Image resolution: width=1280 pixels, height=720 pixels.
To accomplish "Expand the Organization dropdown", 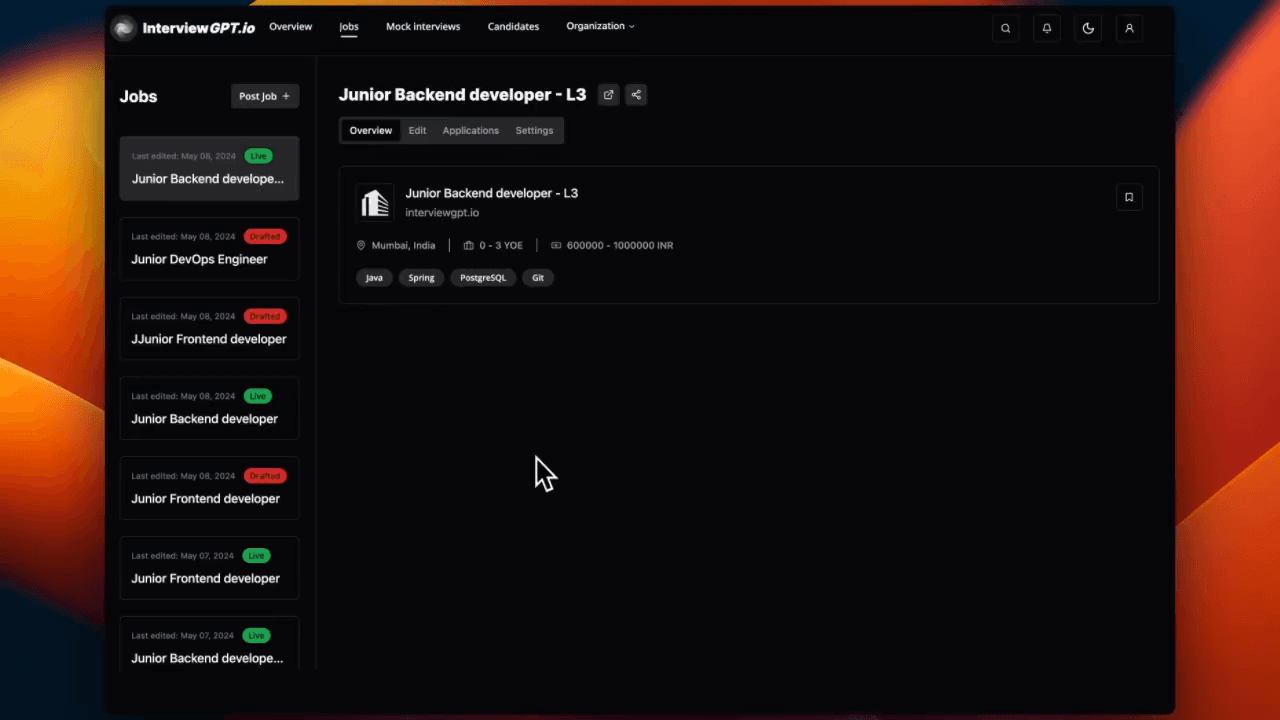I will click(599, 26).
